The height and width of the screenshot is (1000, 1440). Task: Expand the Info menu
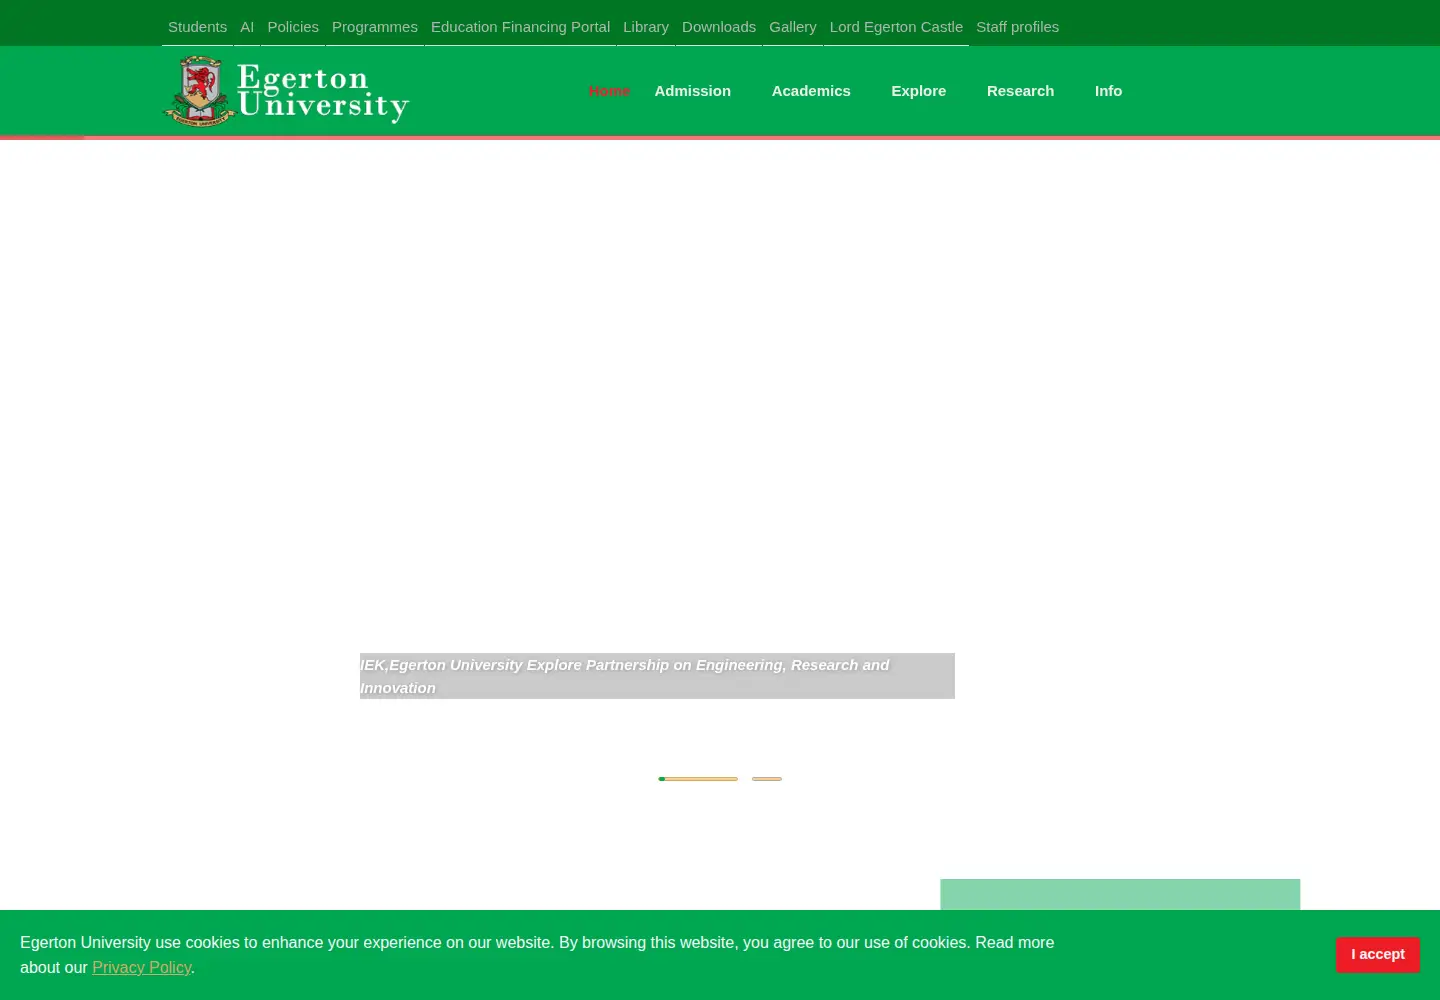pyautogui.click(x=1108, y=91)
